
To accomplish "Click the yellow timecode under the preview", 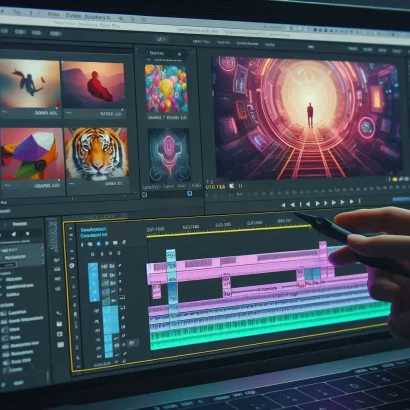I will point(215,187).
